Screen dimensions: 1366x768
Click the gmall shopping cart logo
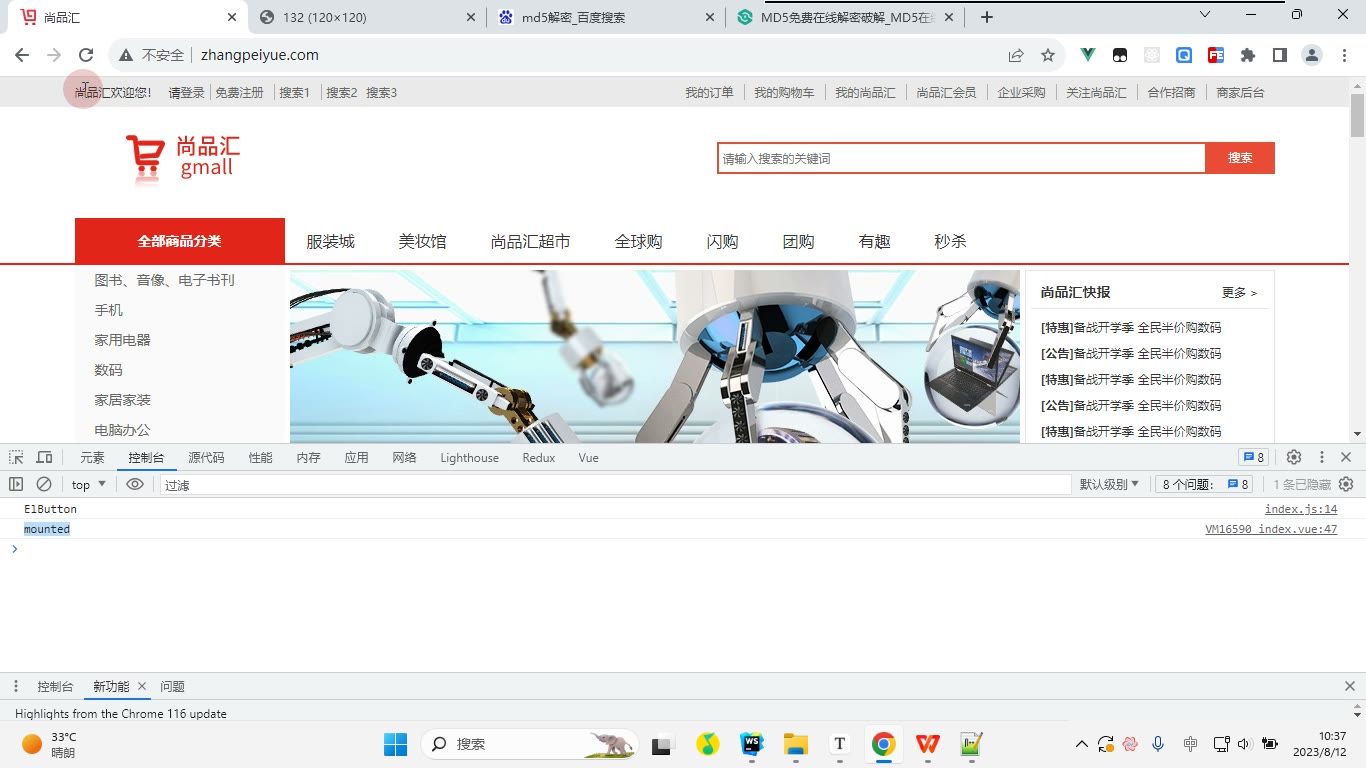[x=182, y=159]
